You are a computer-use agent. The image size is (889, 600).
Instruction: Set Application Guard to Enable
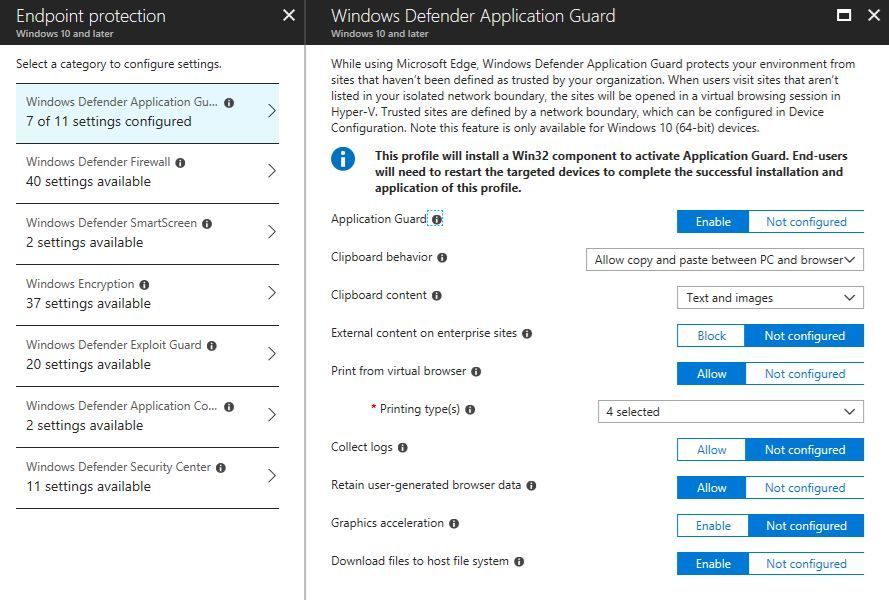[x=713, y=222]
